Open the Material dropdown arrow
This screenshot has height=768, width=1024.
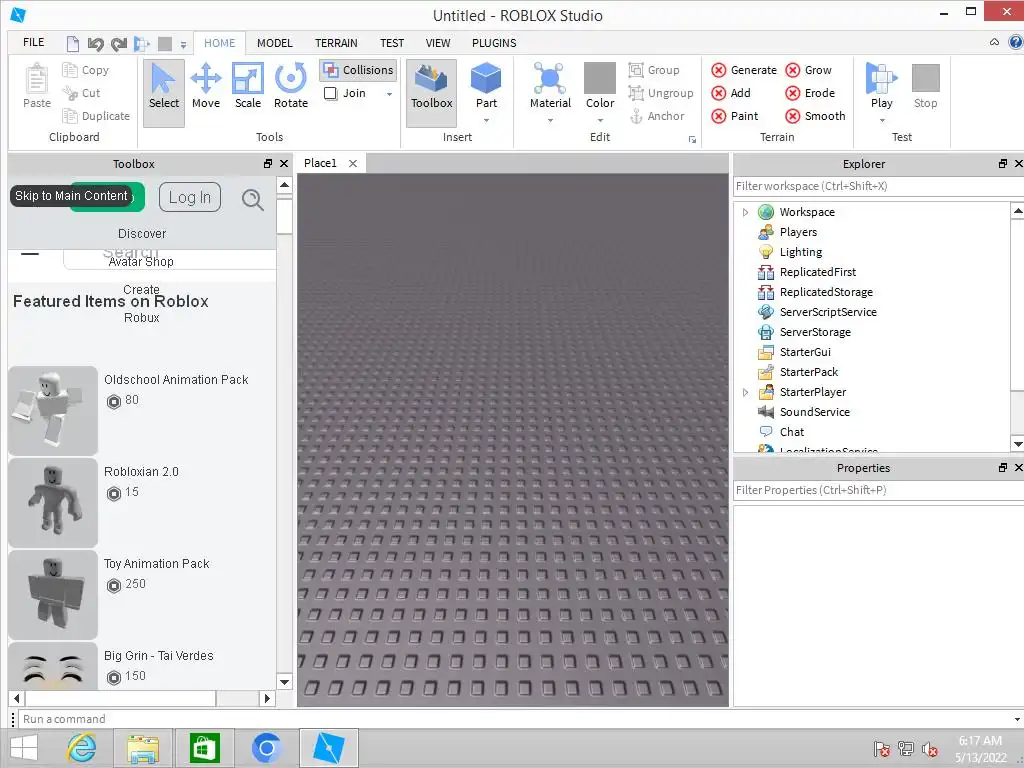pyautogui.click(x=550, y=120)
